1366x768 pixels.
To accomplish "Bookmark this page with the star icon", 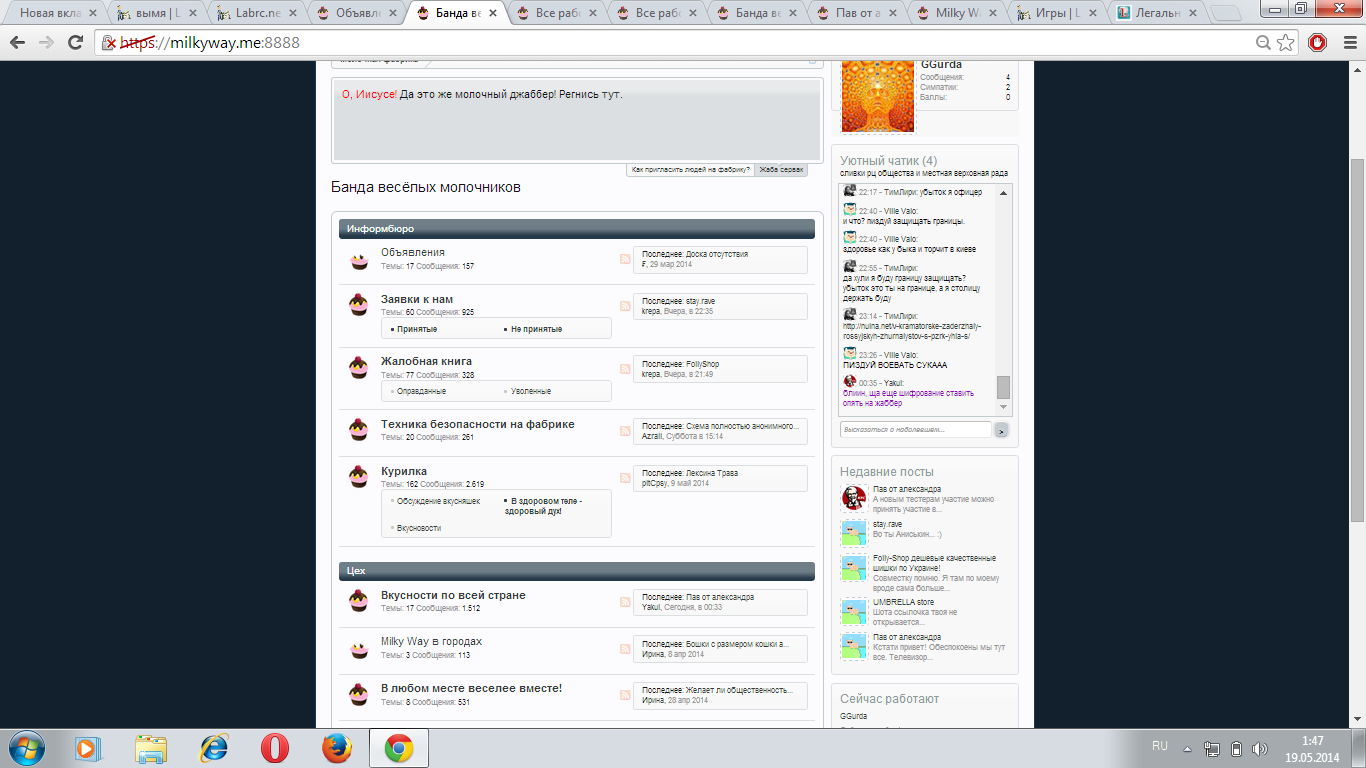I will click(x=1286, y=43).
